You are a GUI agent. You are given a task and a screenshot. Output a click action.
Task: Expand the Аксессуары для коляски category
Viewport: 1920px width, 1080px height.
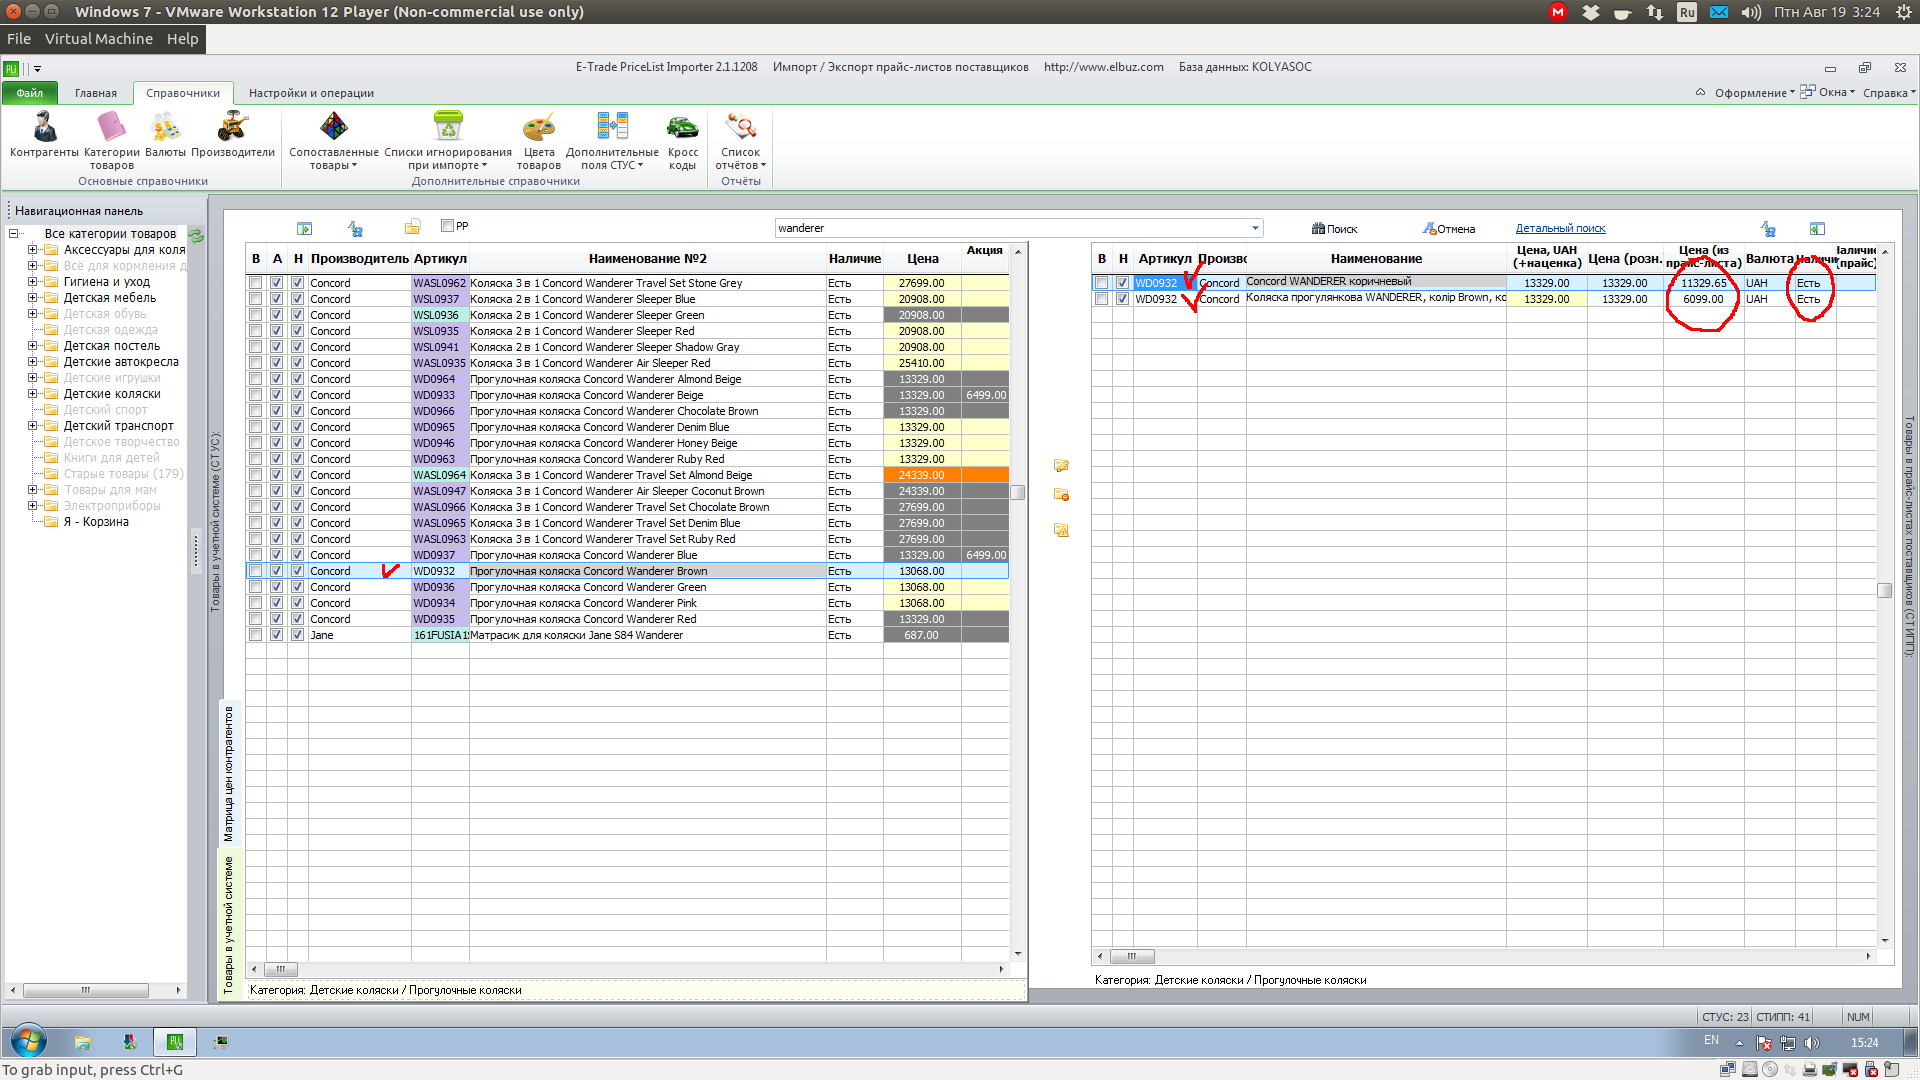click(32, 250)
